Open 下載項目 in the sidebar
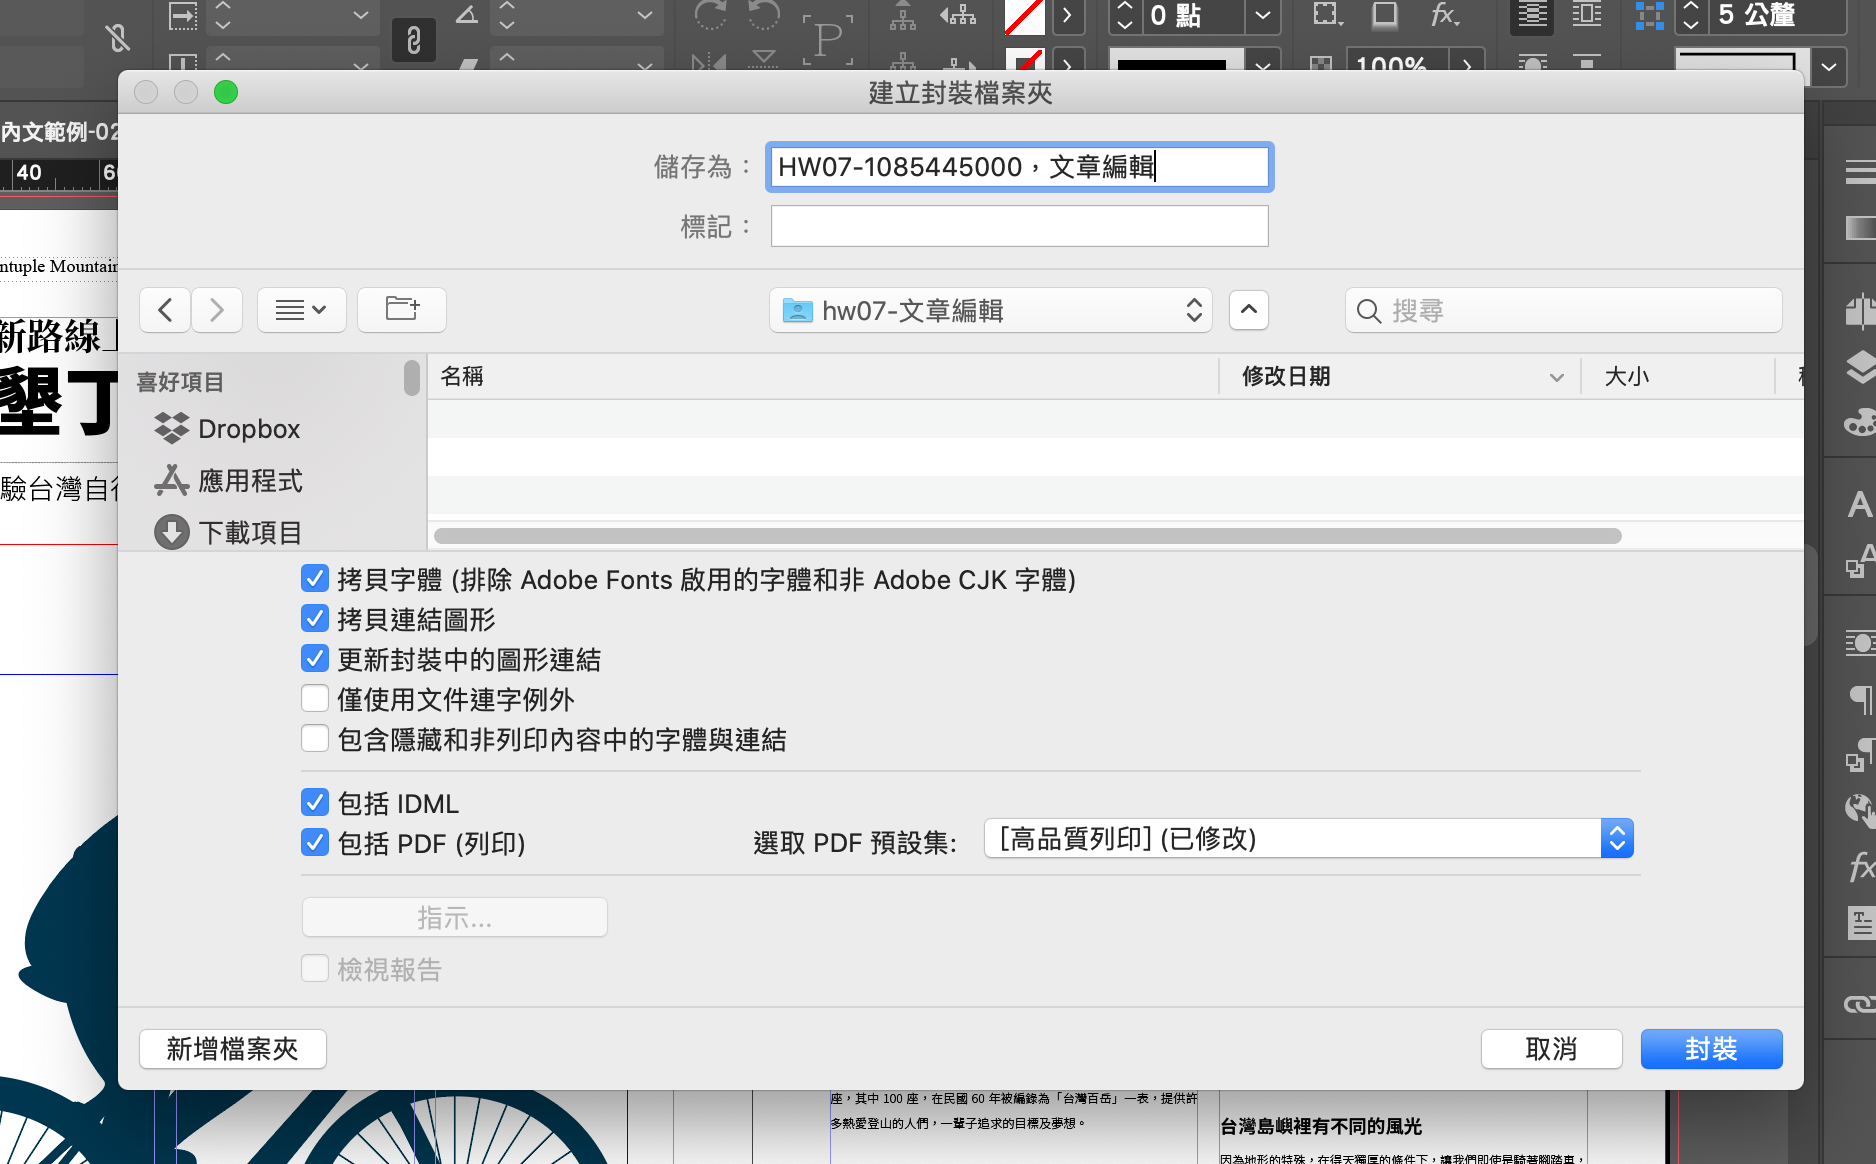This screenshot has height=1164, width=1876. 250,533
